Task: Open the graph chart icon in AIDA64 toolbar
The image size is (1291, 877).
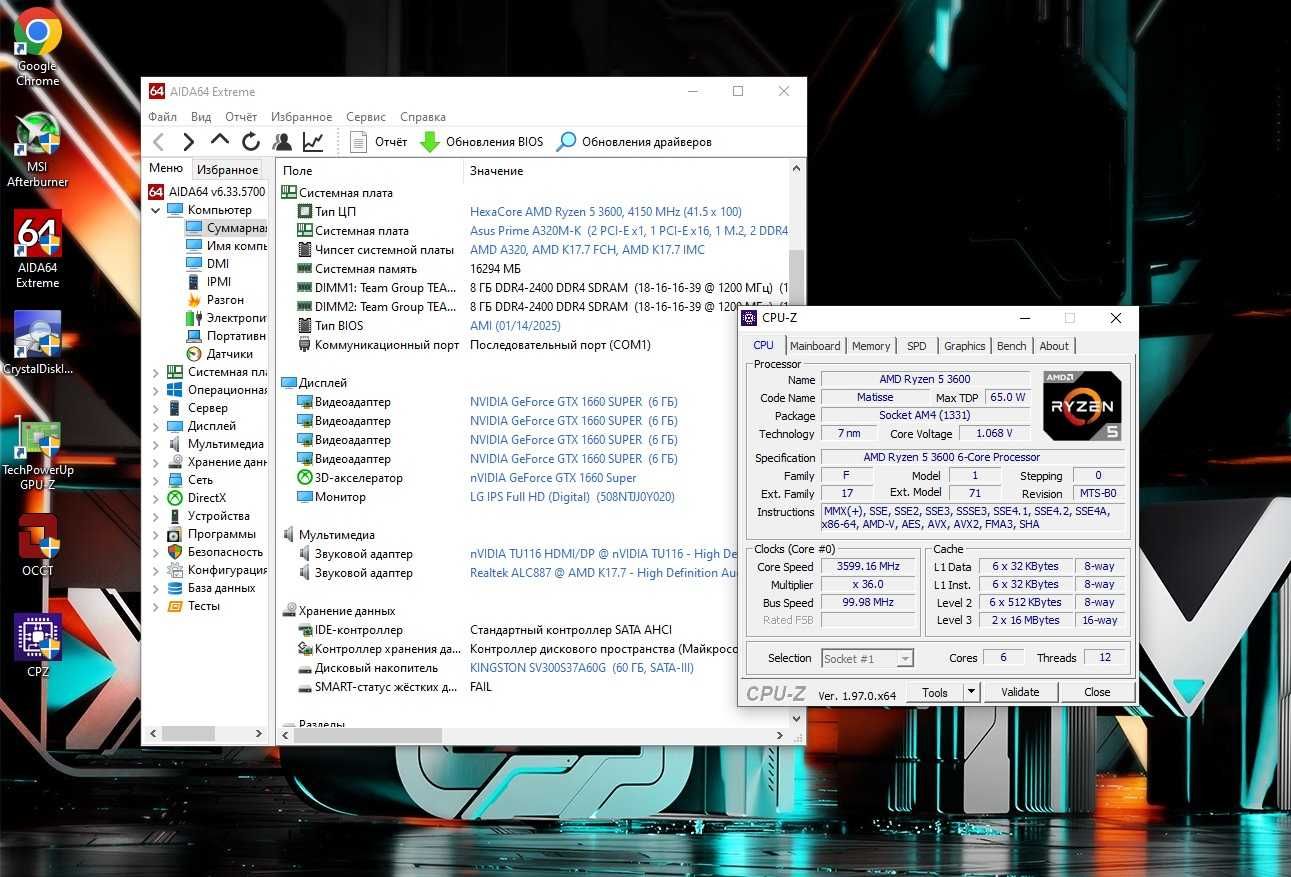Action: (x=314, y=142)
